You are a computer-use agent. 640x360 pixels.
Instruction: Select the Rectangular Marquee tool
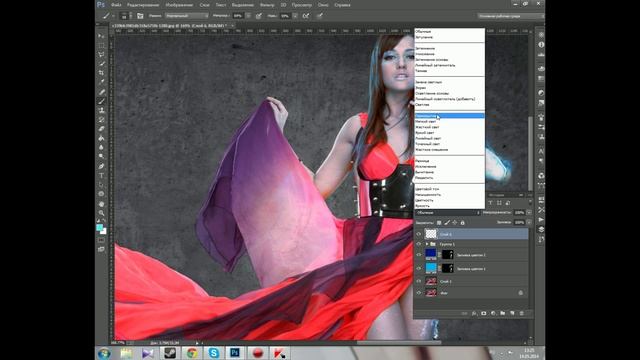click(101, 45)
